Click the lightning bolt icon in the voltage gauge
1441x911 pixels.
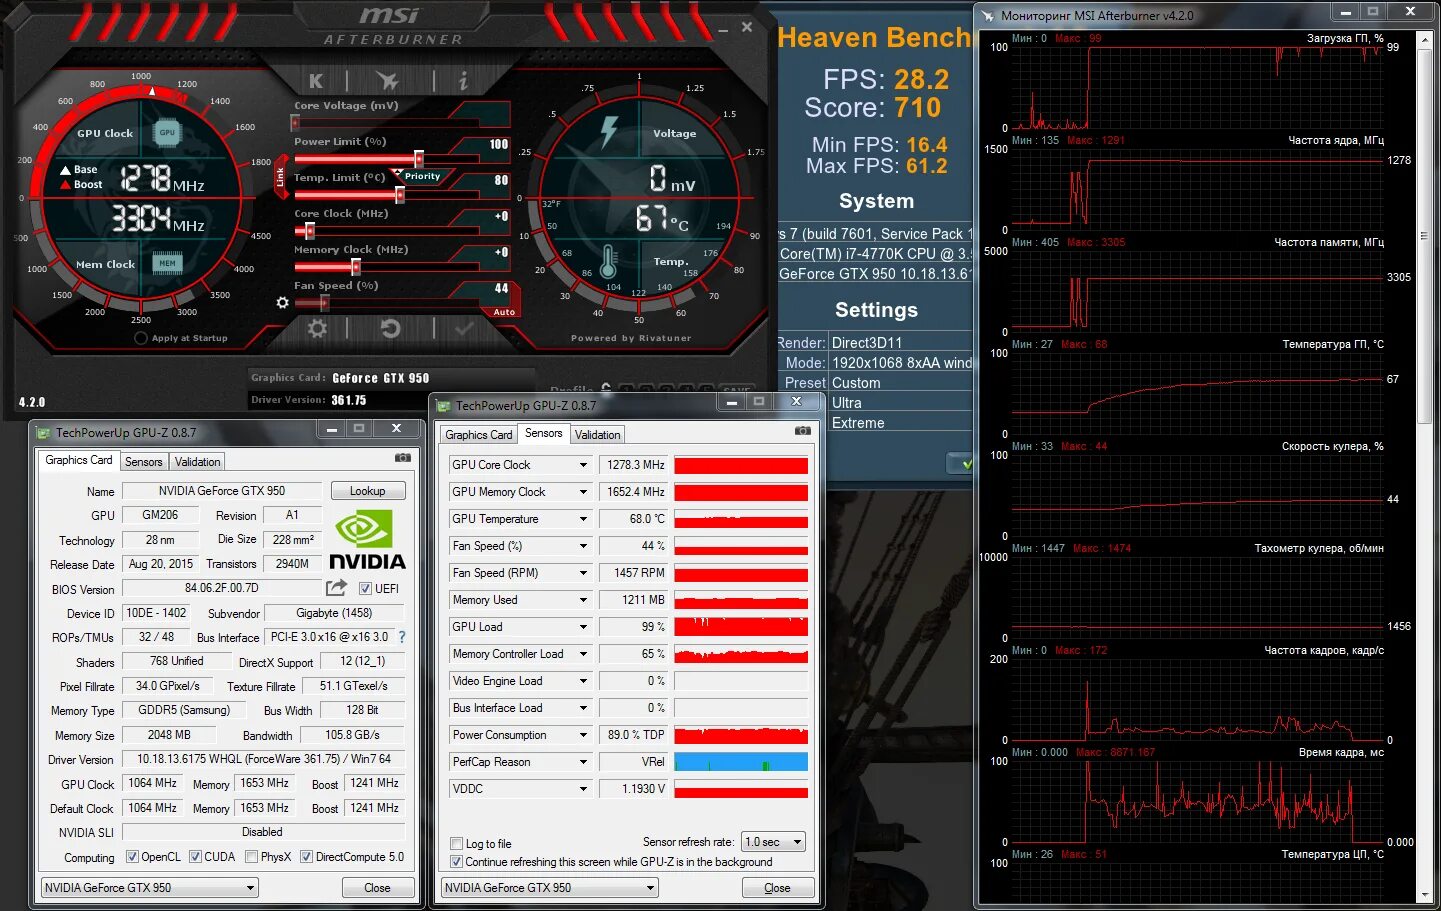tap(609, 131)
